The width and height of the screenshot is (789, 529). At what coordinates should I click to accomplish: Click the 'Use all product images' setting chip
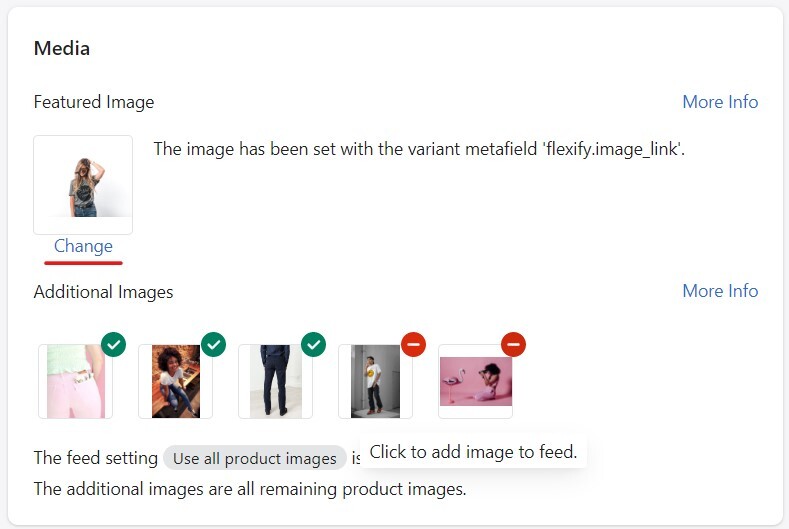click(x=255, y=459)
